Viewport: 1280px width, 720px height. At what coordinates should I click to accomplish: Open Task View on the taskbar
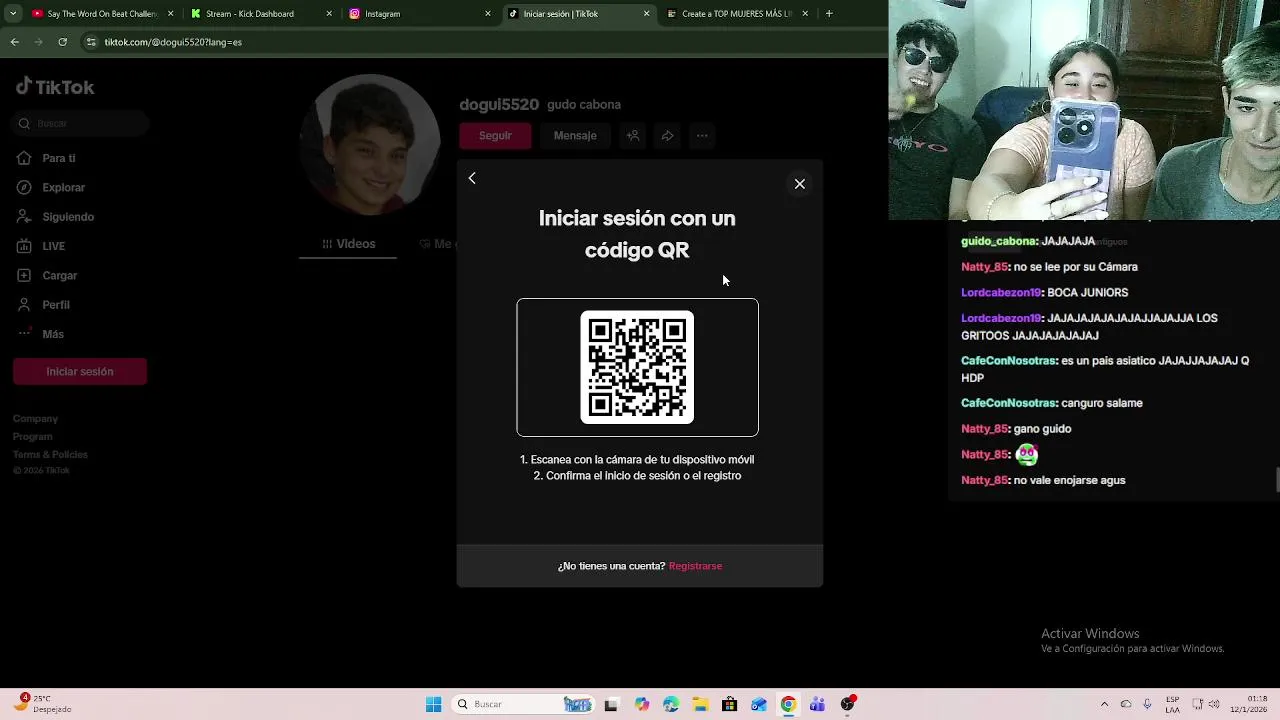point(611,704)
